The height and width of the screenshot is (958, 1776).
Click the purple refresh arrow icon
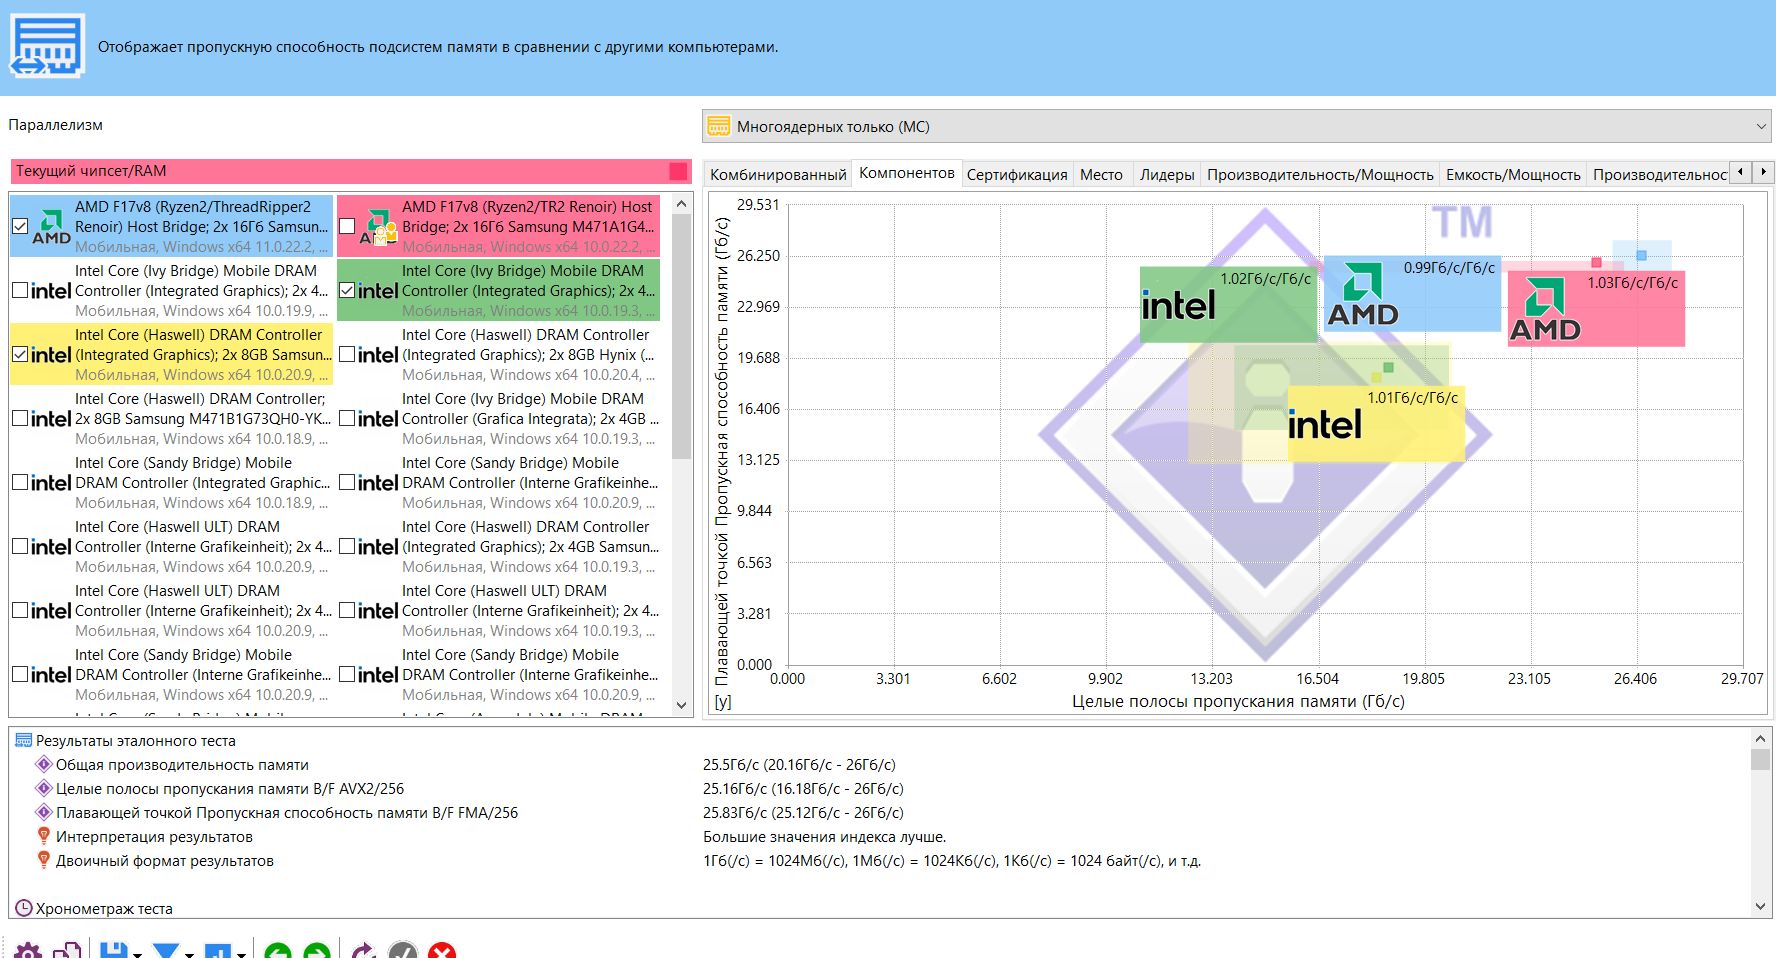pyautogui.click(x=363, y=951)
